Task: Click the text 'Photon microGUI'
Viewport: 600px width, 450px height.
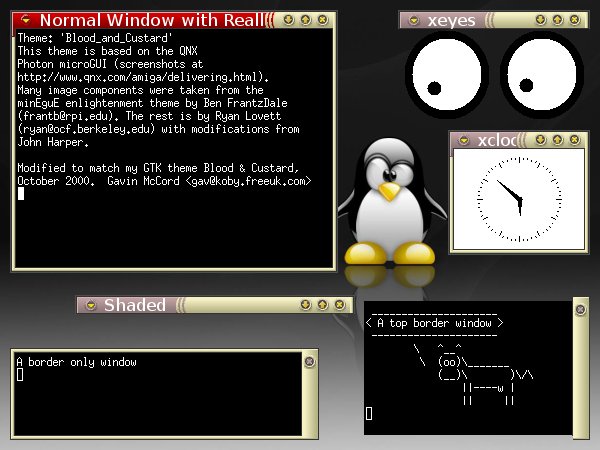Action: tap(62, 64)
